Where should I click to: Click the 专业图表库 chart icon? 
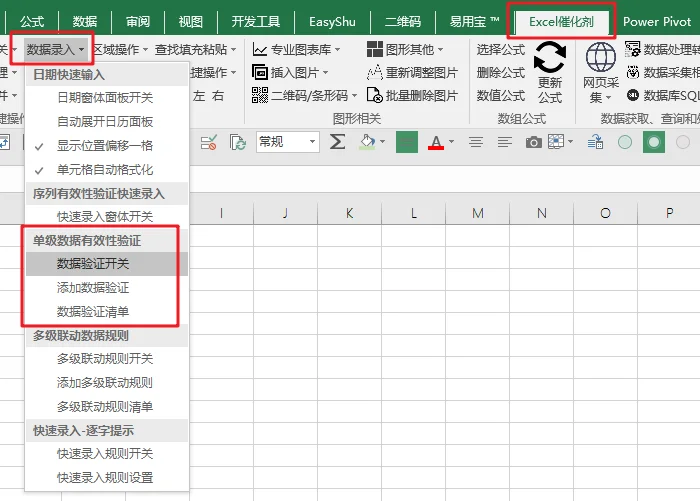point(259,49)
